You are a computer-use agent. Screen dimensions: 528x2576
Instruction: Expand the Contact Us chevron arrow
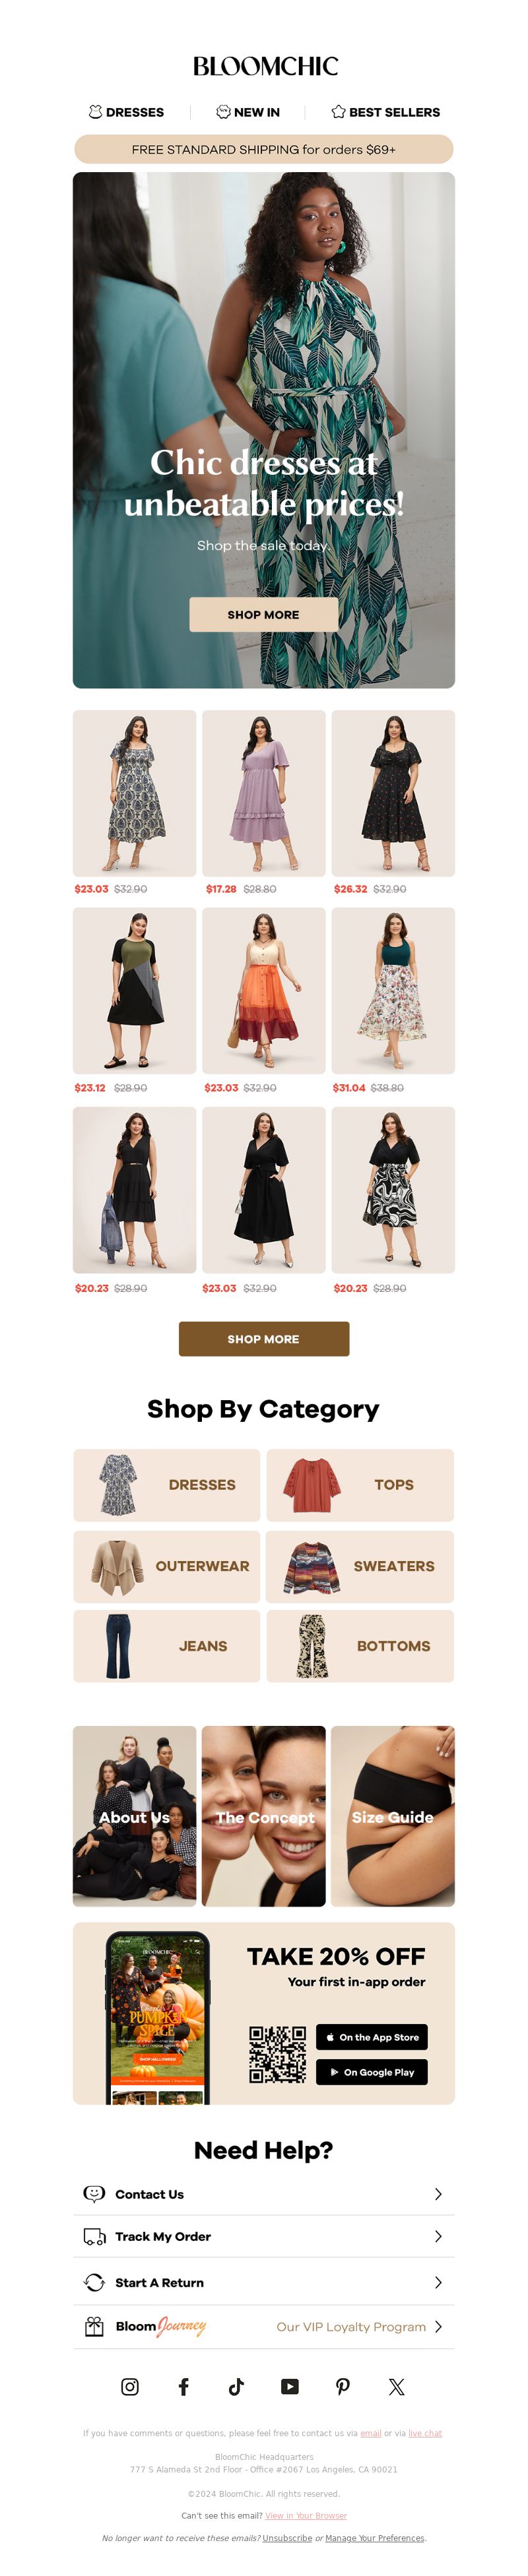438,2193
